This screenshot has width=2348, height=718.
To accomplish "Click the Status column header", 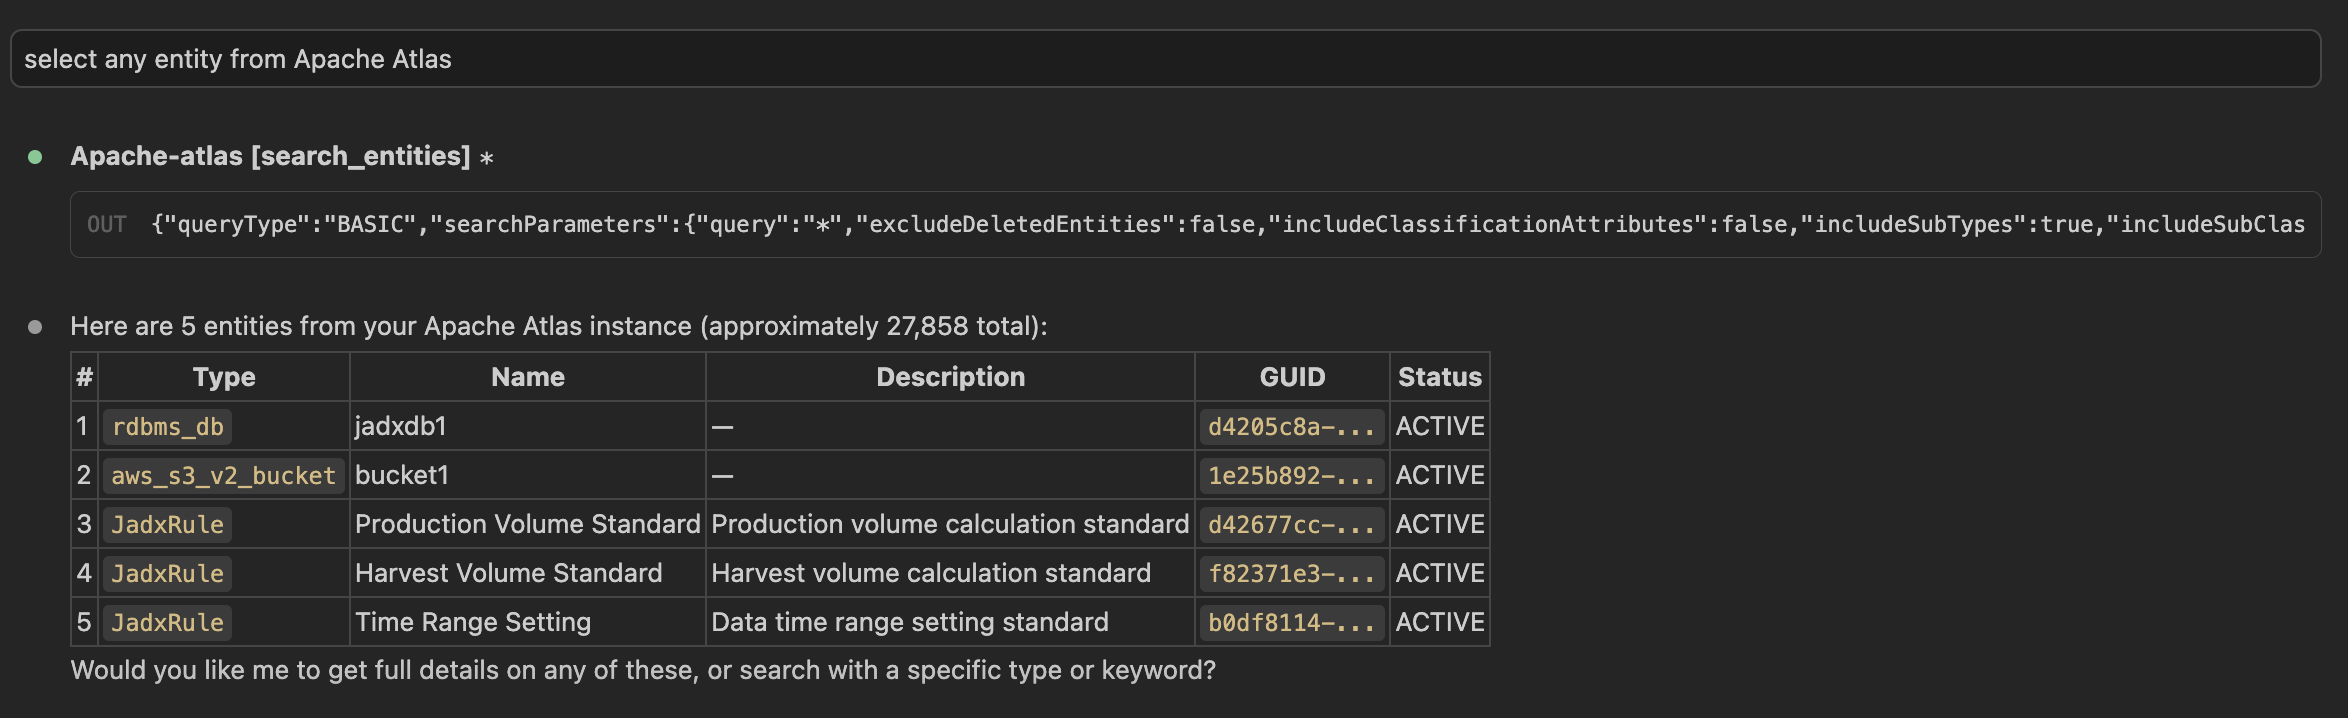I will [1440, 377].
